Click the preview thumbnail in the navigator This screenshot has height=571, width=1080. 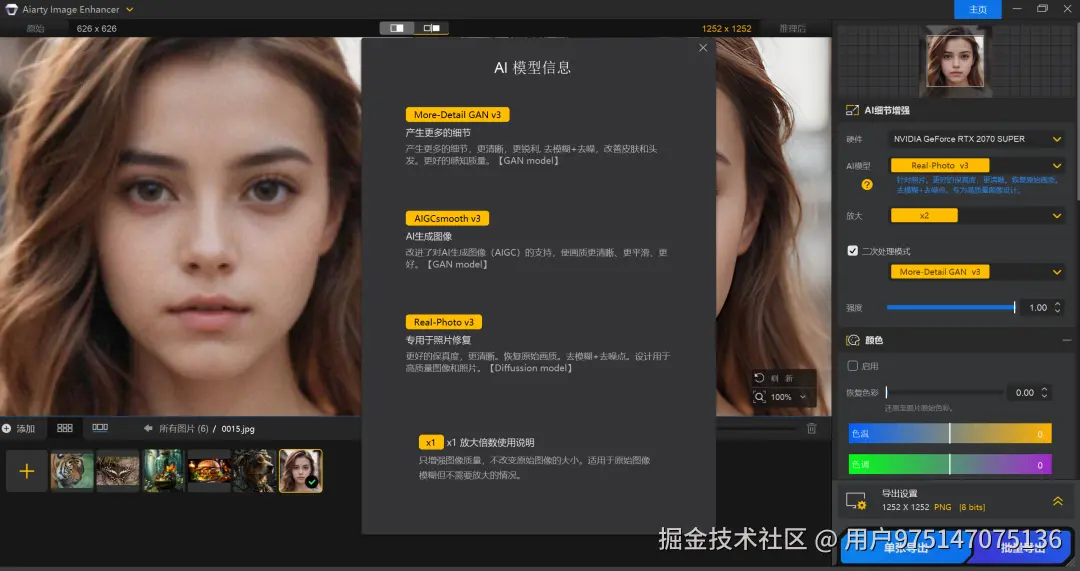[955, 61]
